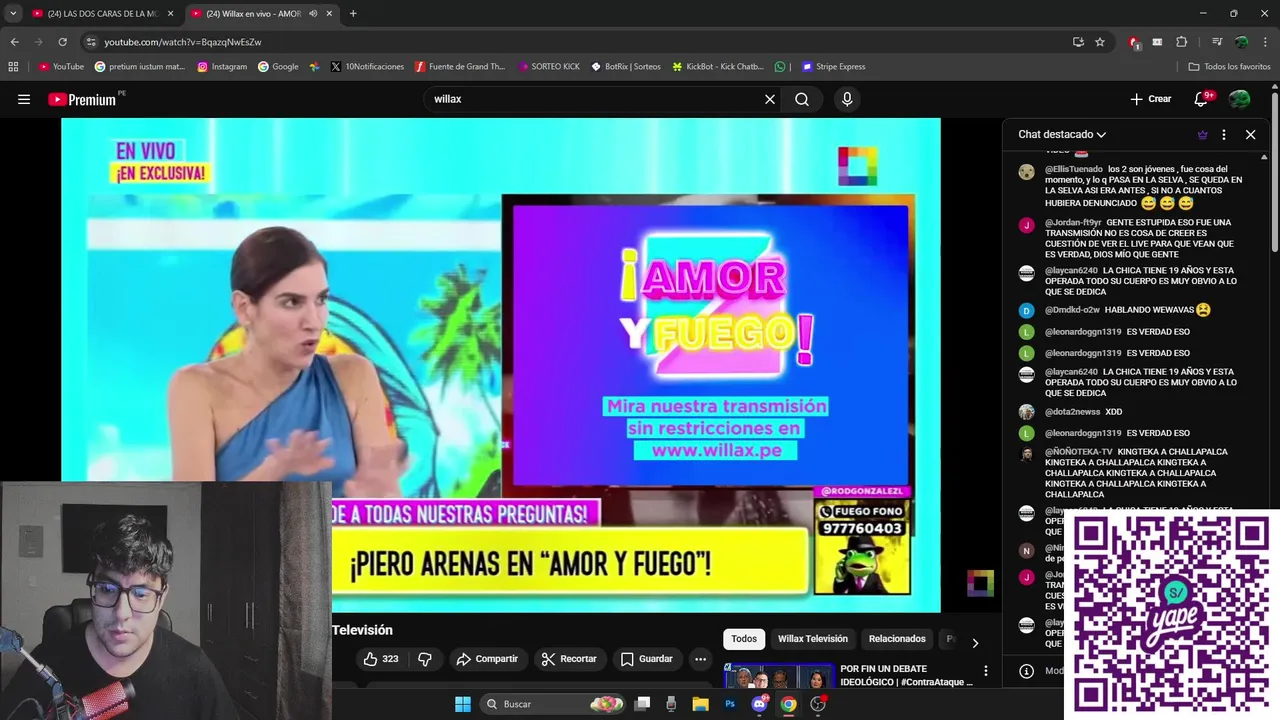Select the Willax Televisión filter chip

pos(813,639)
